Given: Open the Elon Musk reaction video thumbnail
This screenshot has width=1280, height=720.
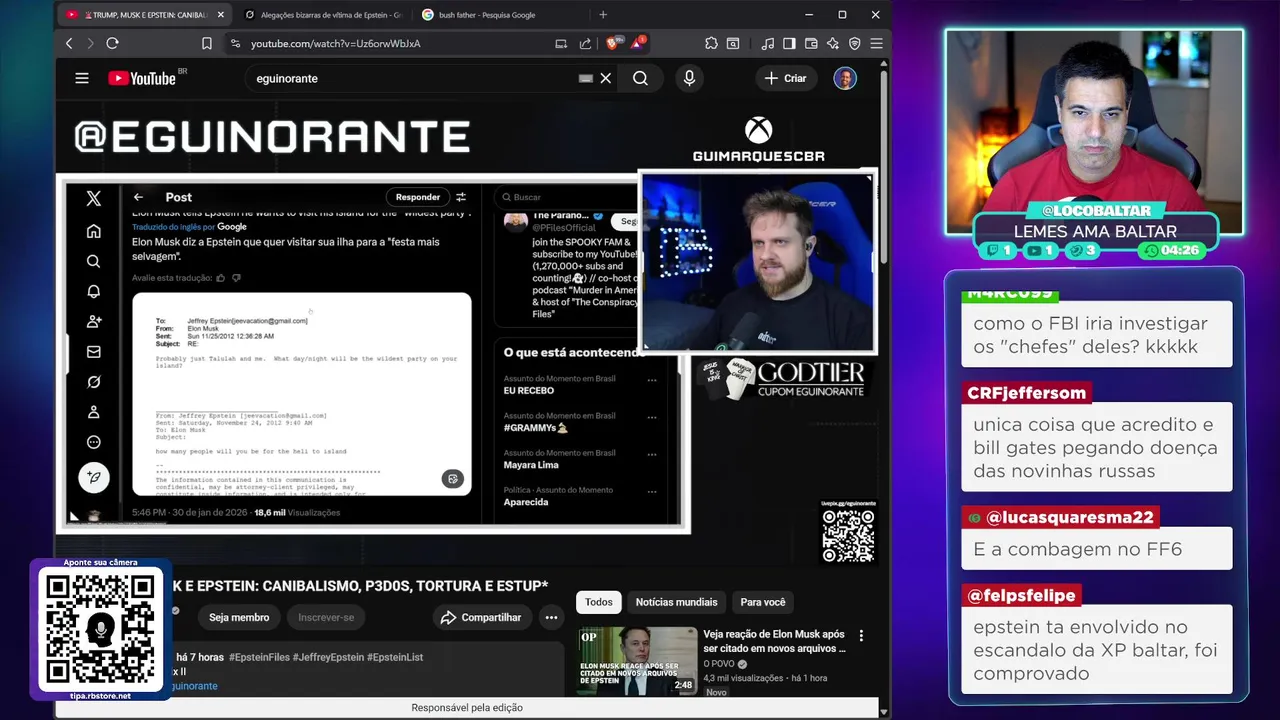Looking at the screenshot, I should pyautogui.click(x=637, y=660).
